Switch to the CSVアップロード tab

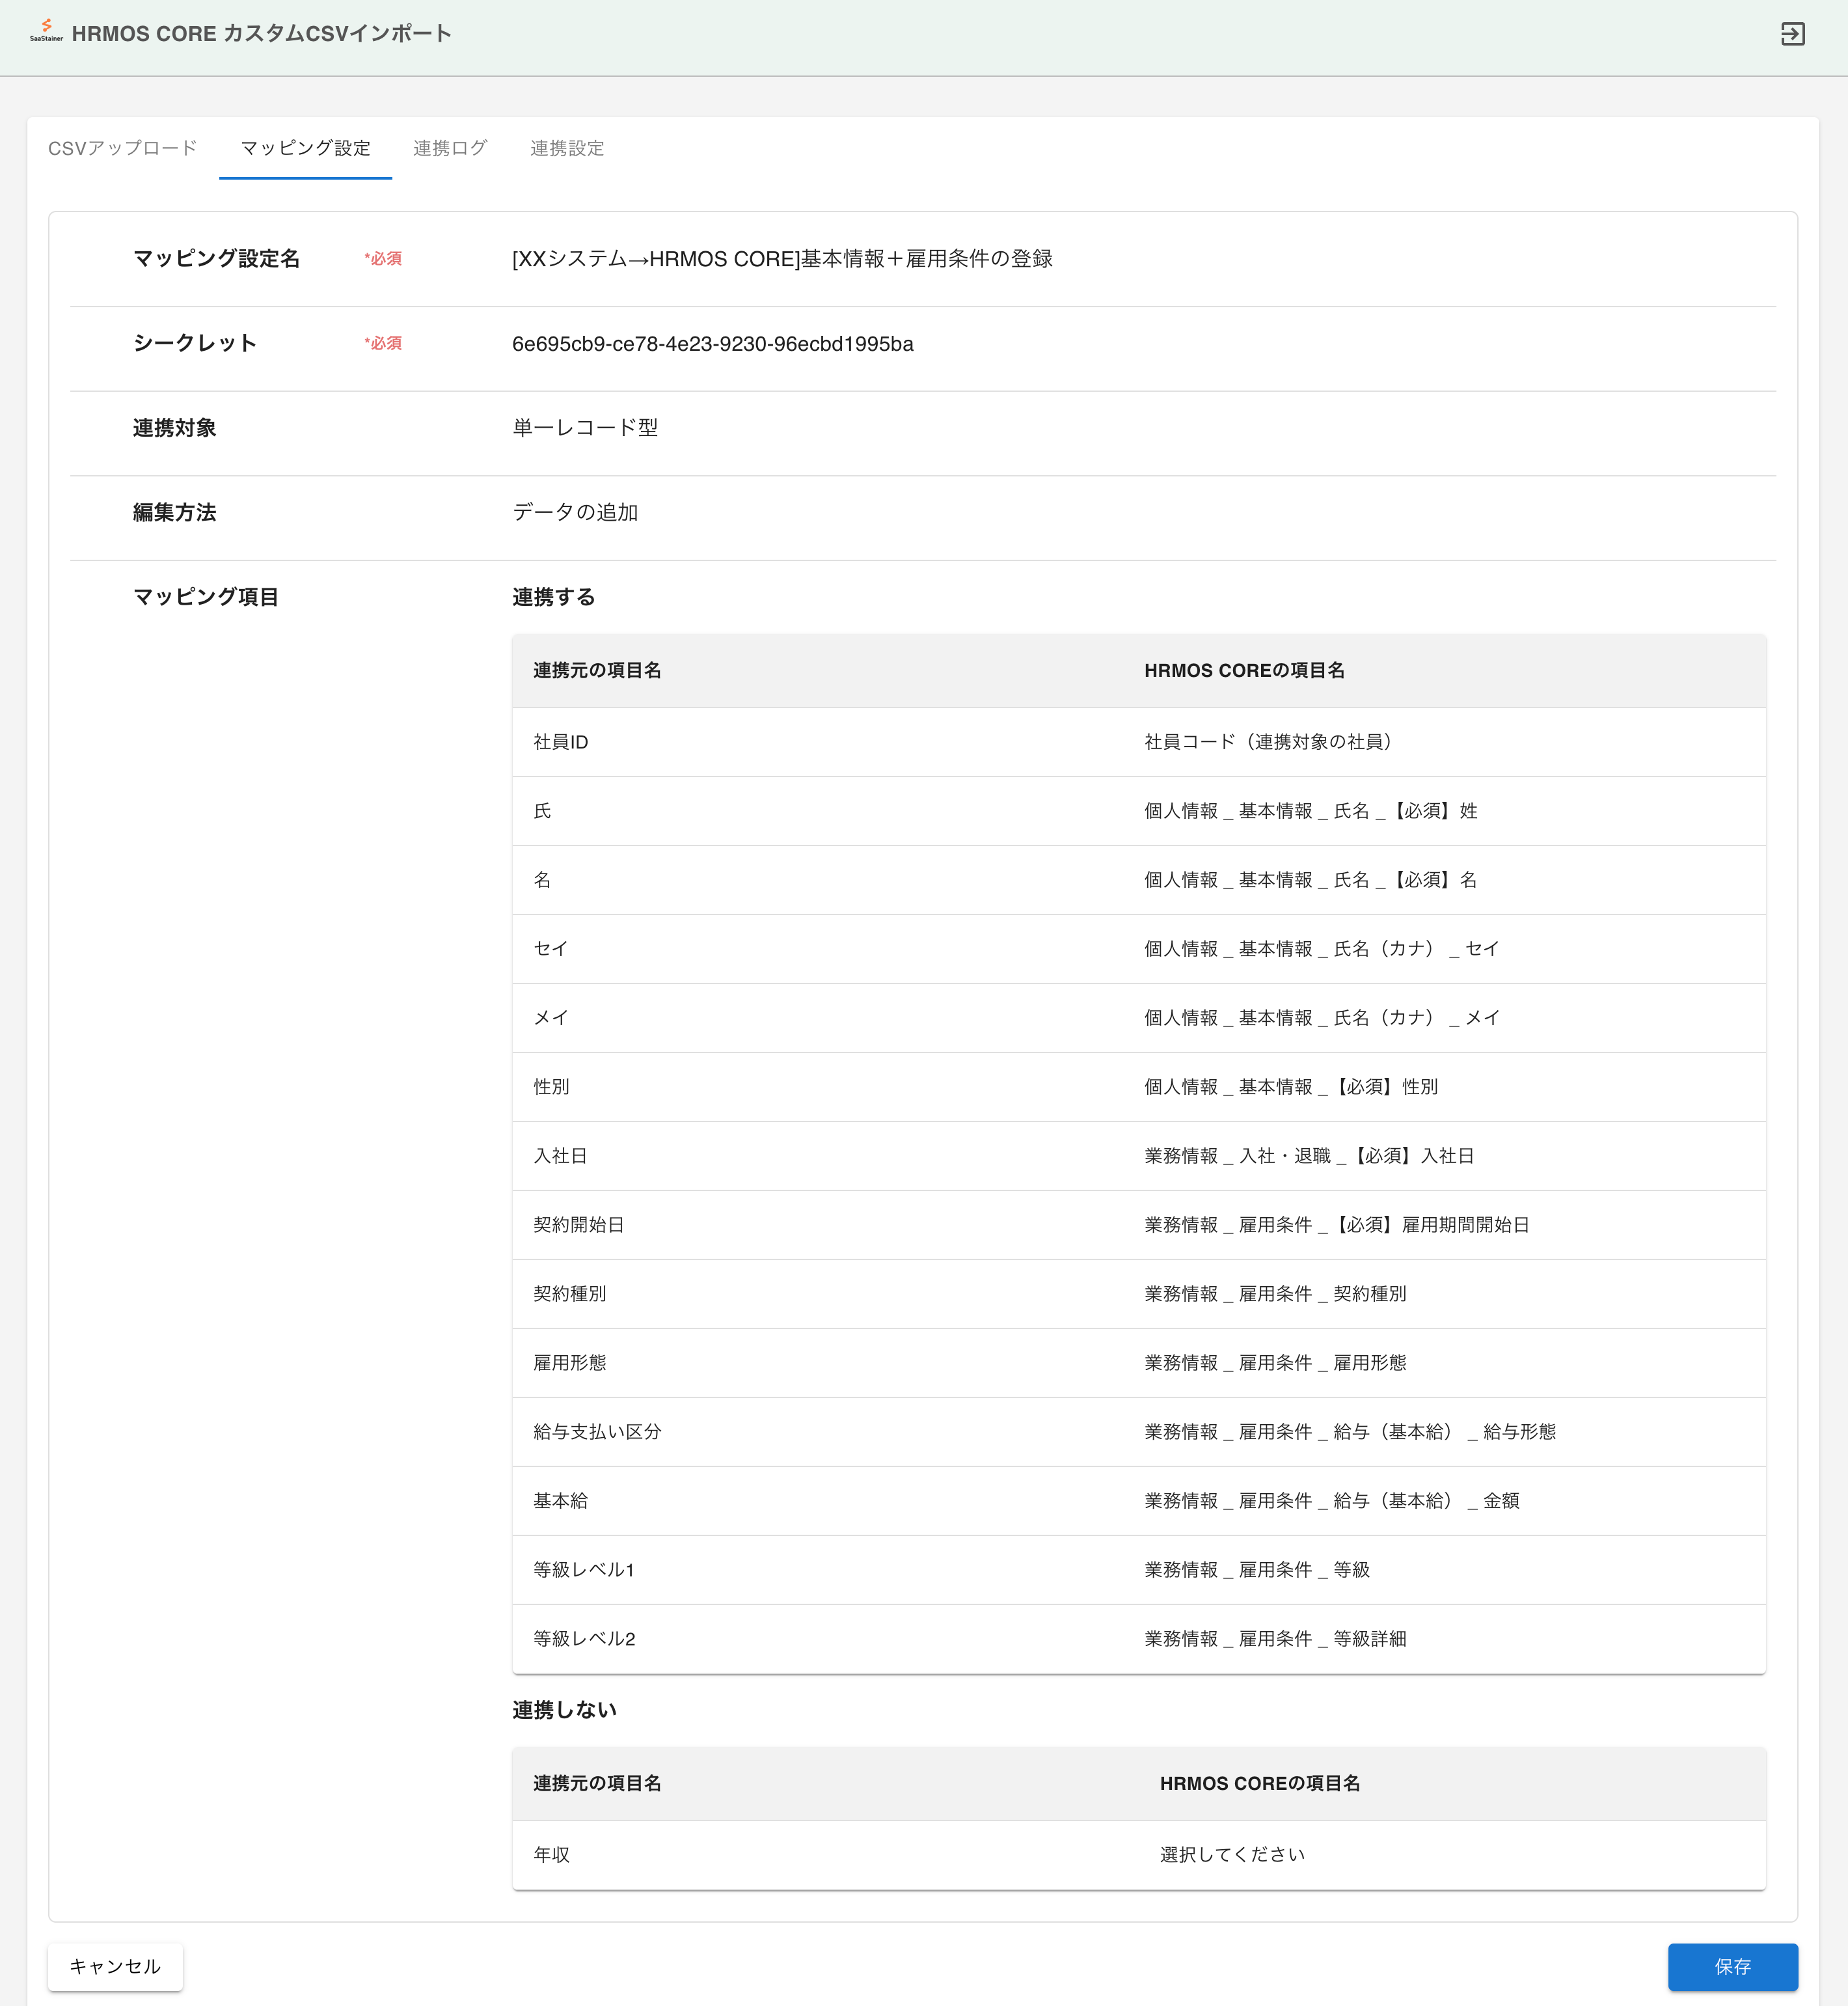point(122,148)
